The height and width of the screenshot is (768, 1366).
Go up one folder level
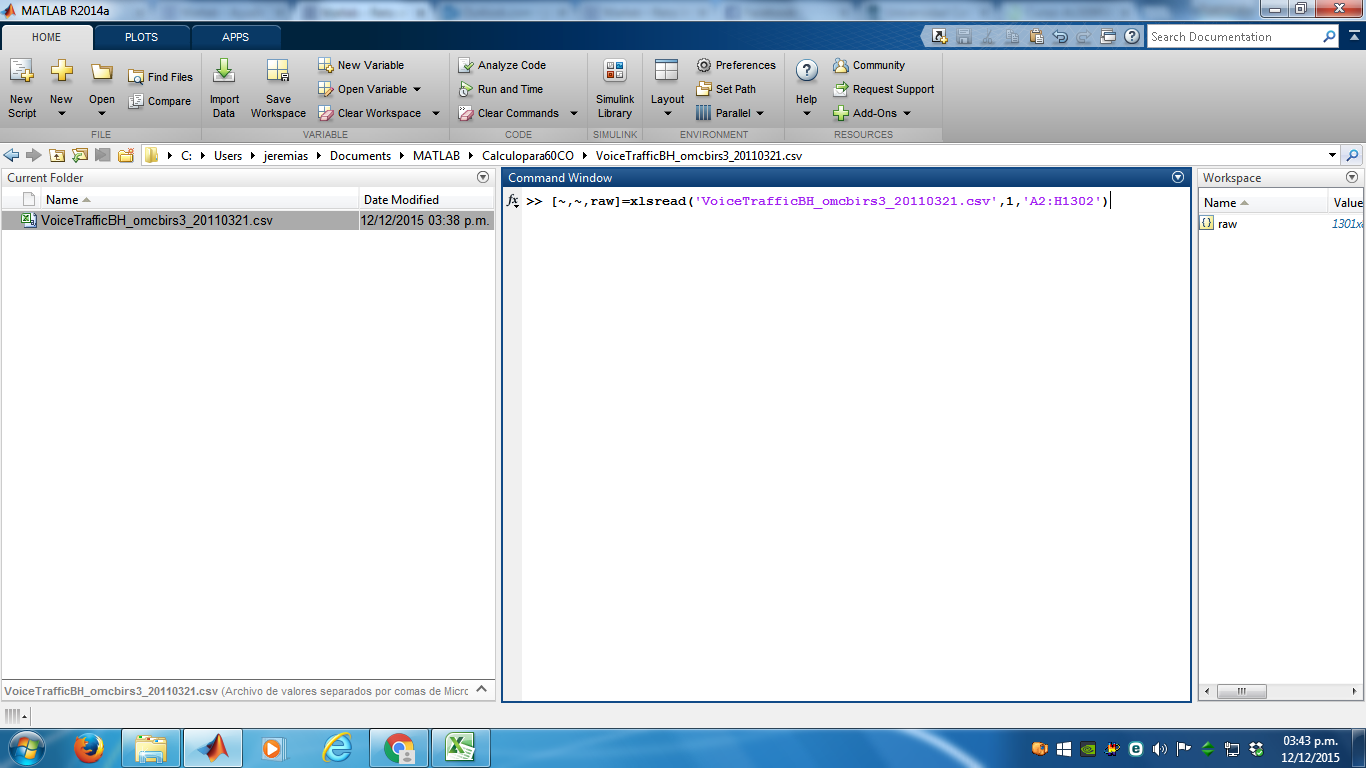coord(57,156)
